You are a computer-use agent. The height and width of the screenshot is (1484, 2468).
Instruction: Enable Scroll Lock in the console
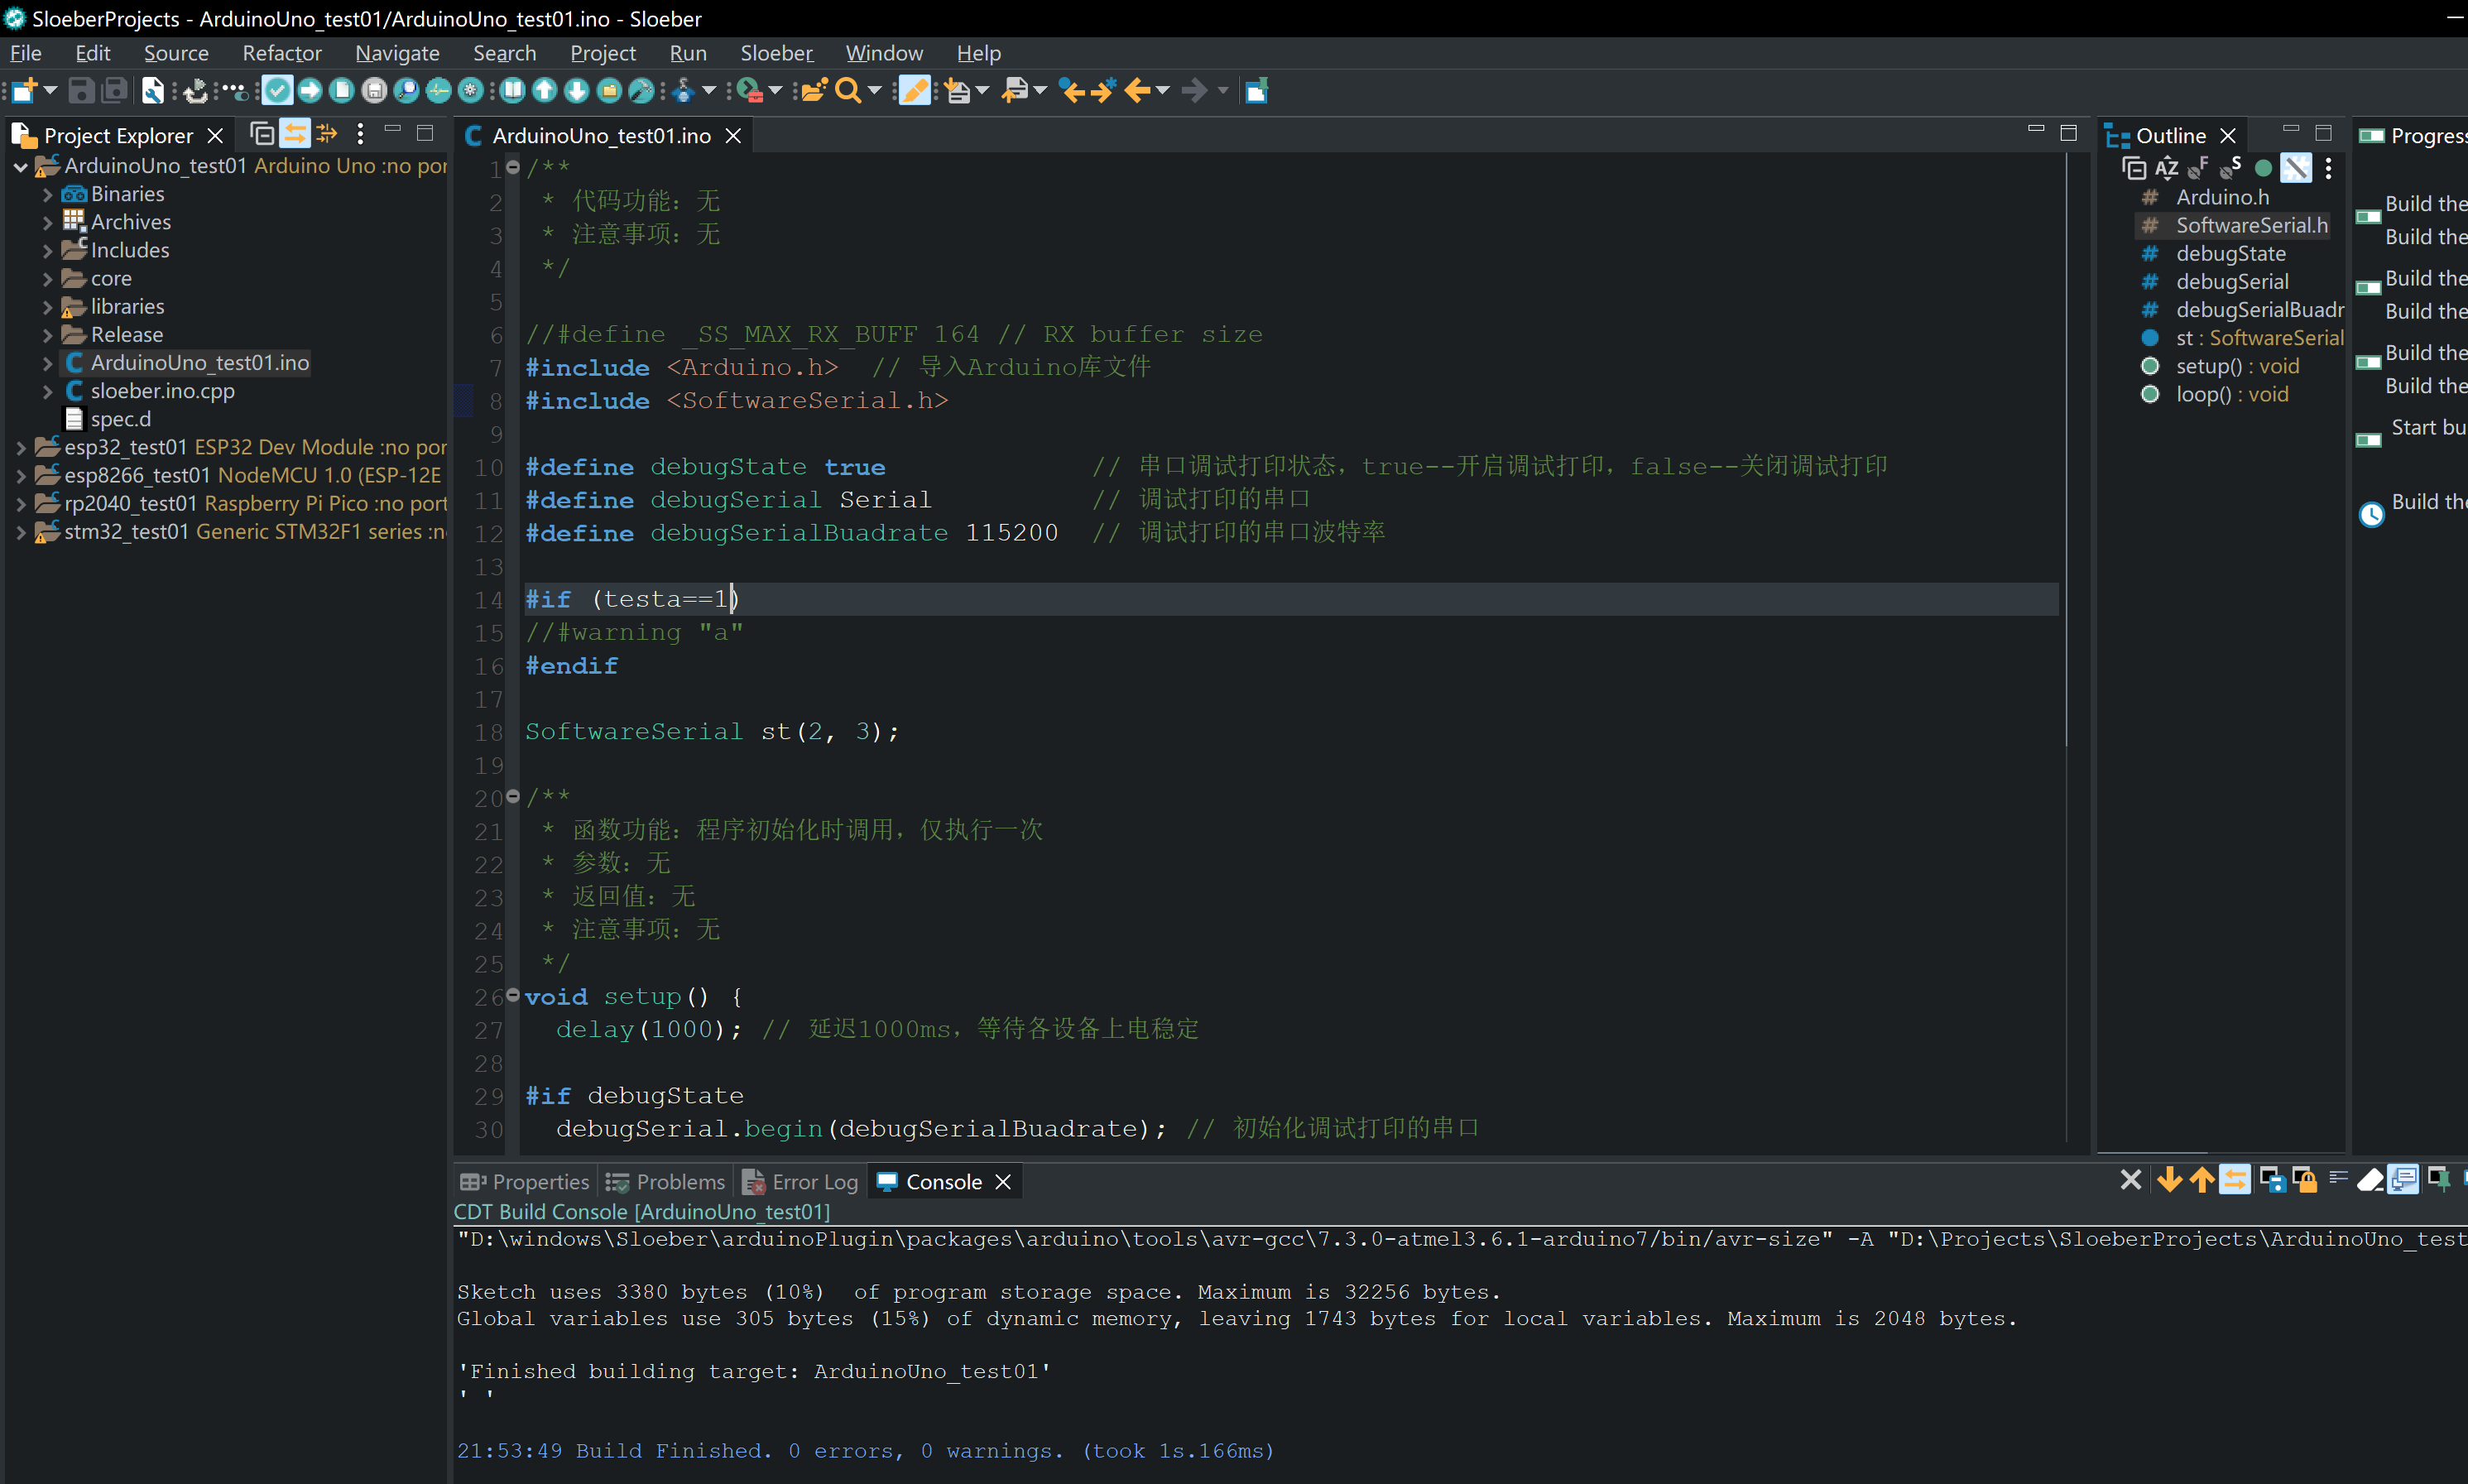[2303, 1180]
